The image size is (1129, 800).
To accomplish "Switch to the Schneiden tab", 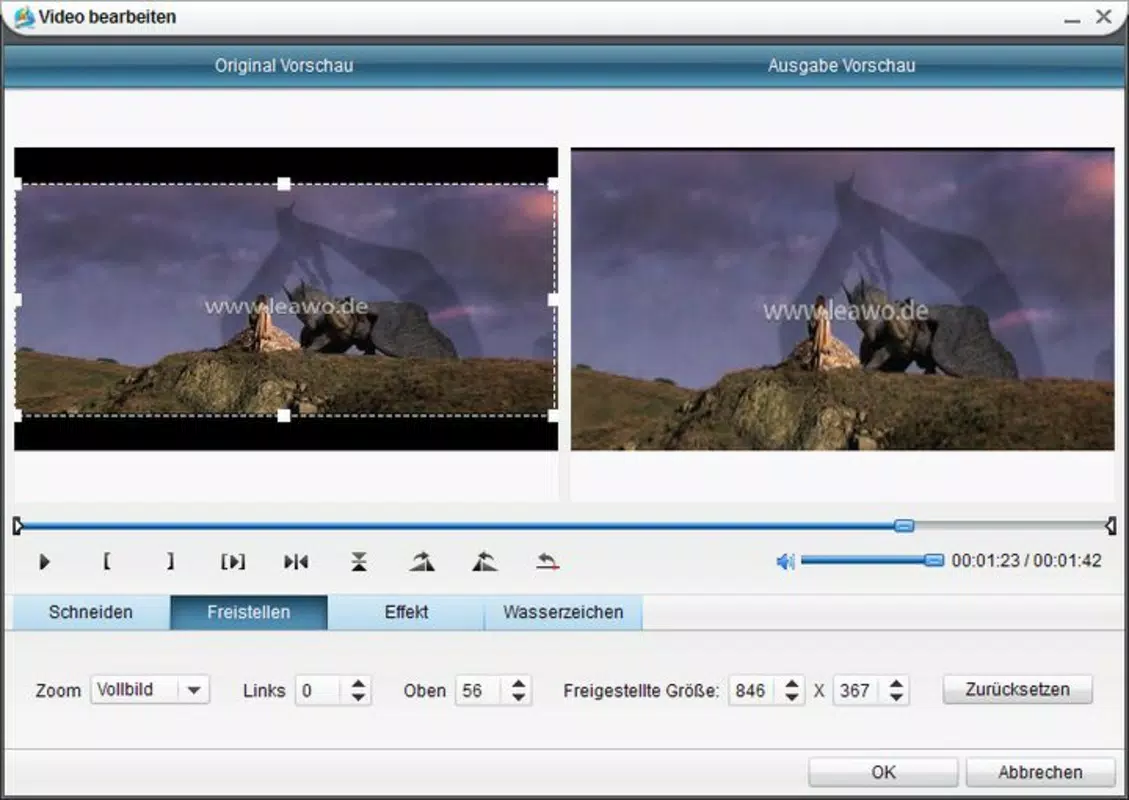I will [x=91, y=612].
